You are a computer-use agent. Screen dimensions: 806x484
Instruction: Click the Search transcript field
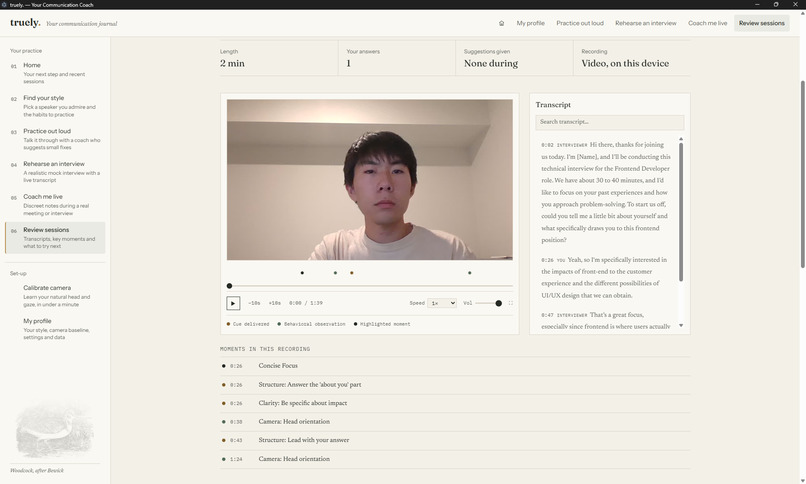click(x=610, y=122)
